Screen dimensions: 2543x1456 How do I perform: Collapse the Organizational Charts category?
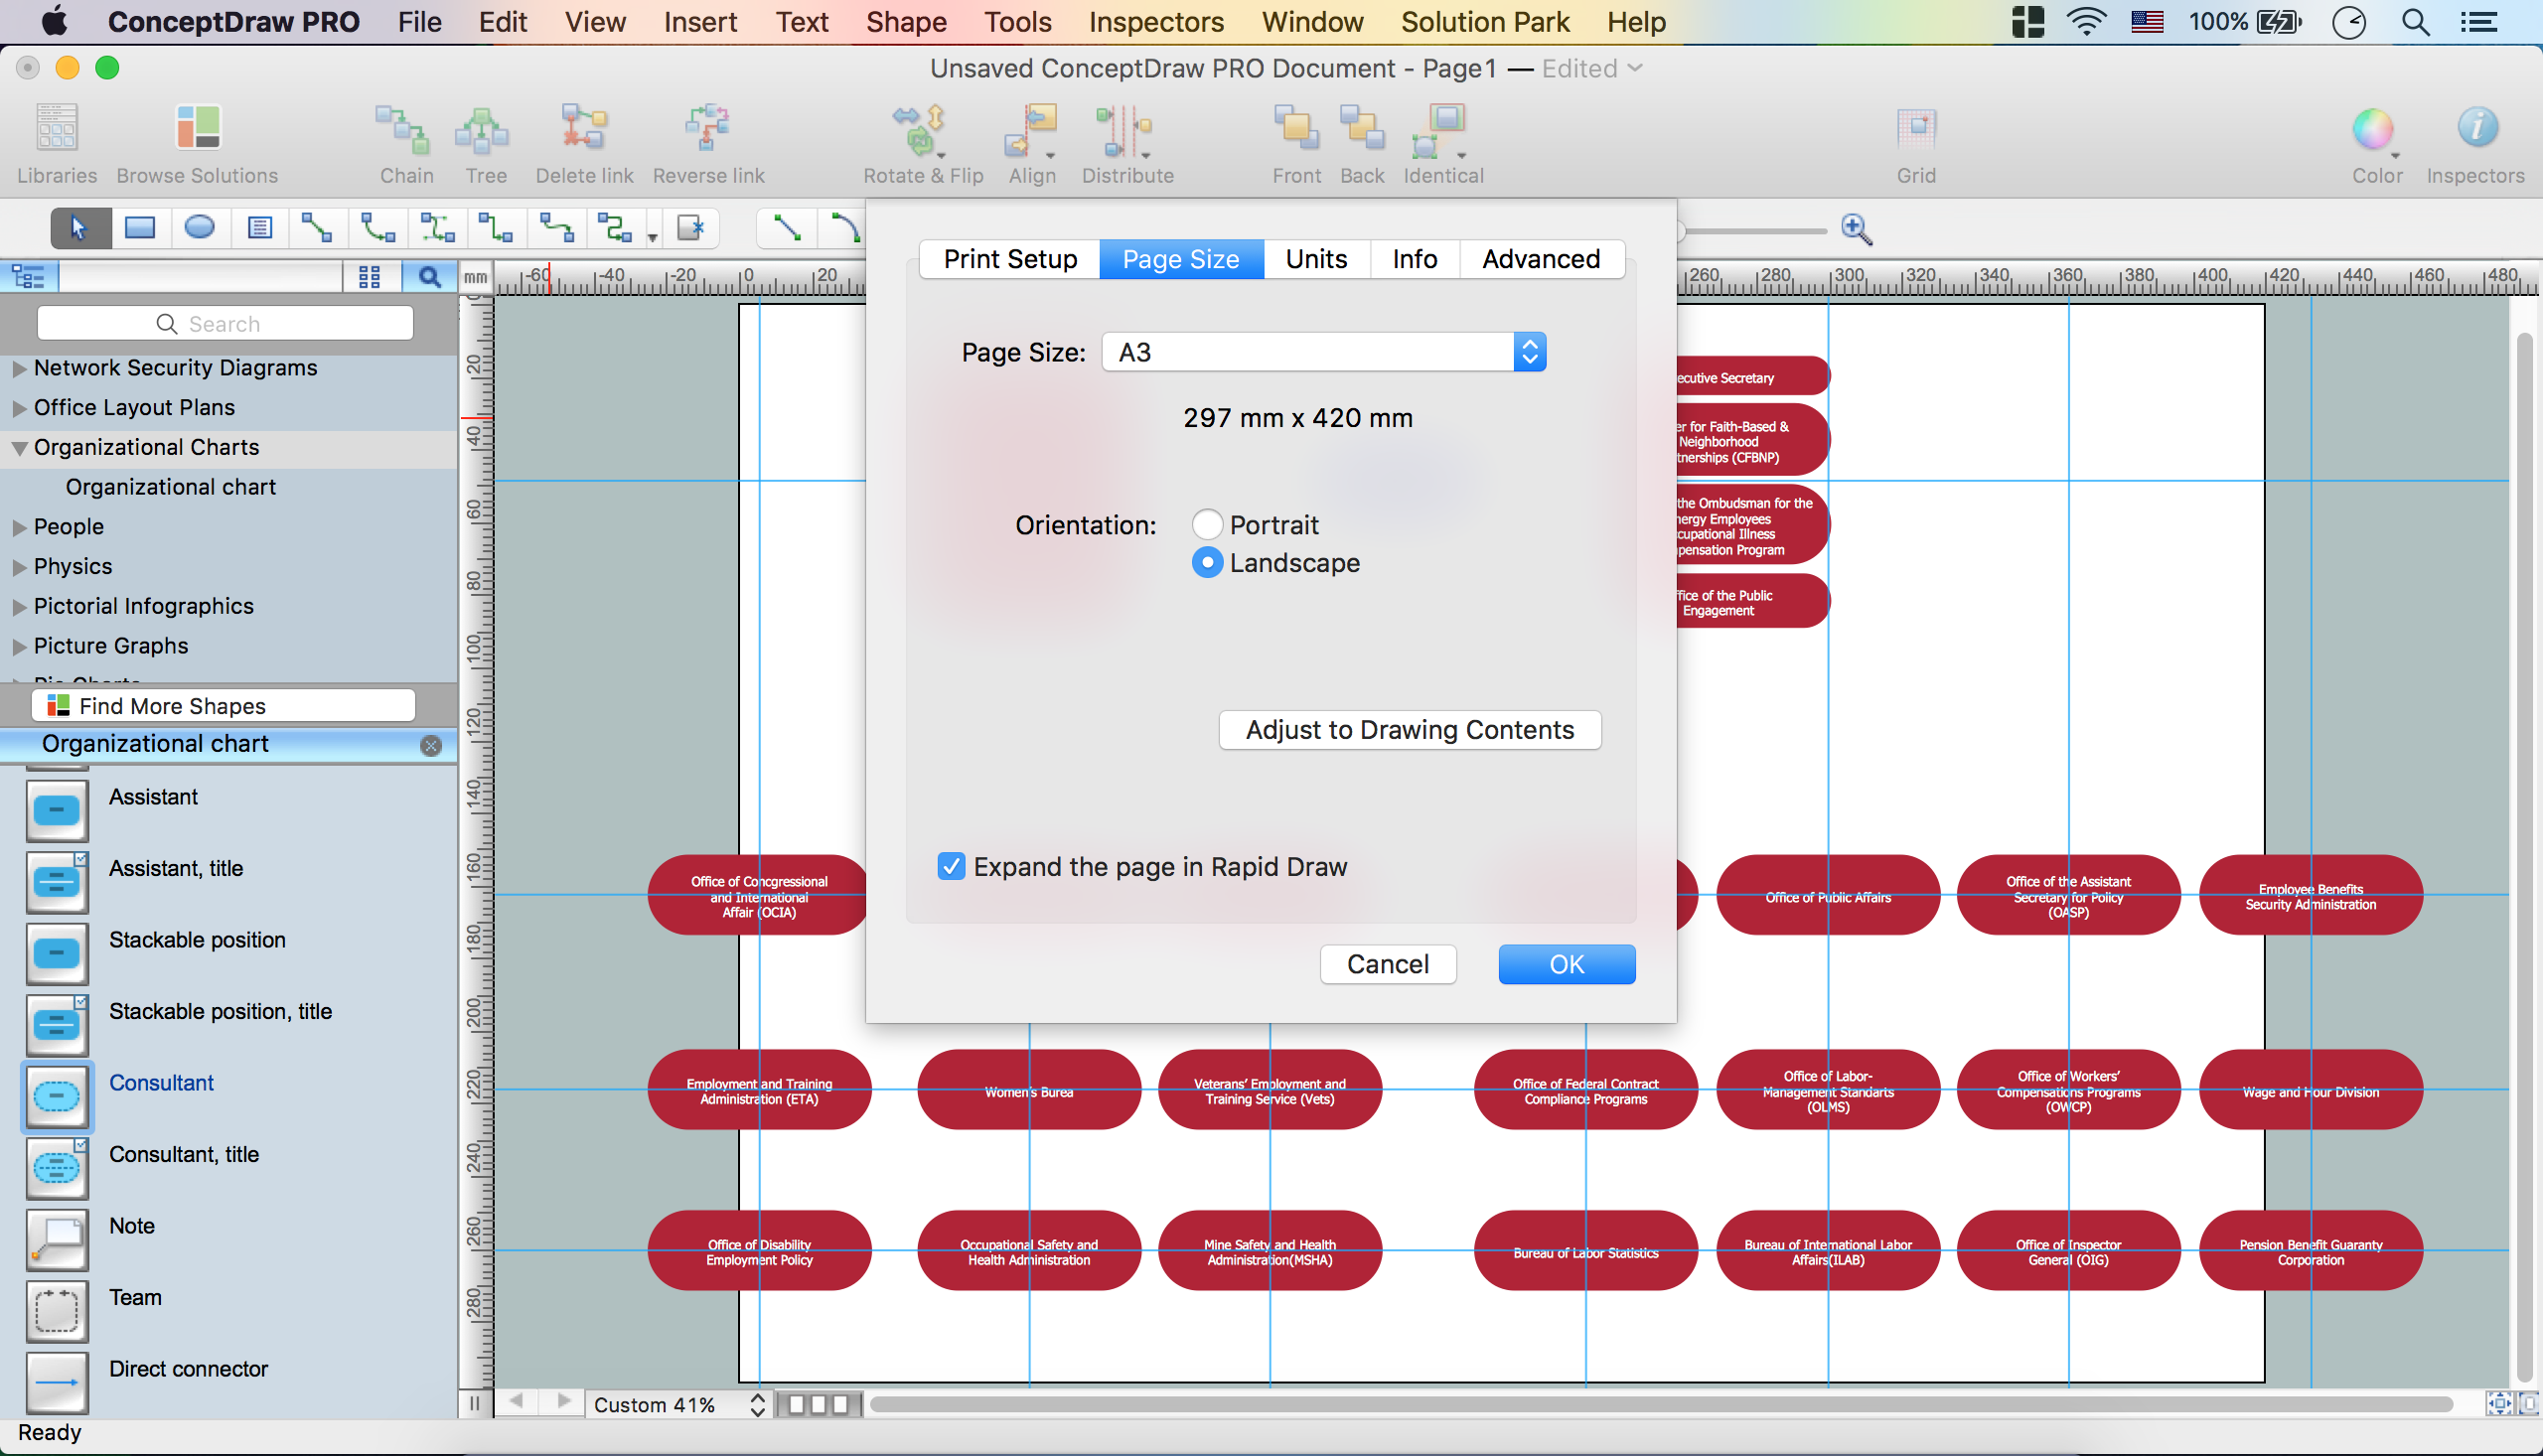pos(19,448)
